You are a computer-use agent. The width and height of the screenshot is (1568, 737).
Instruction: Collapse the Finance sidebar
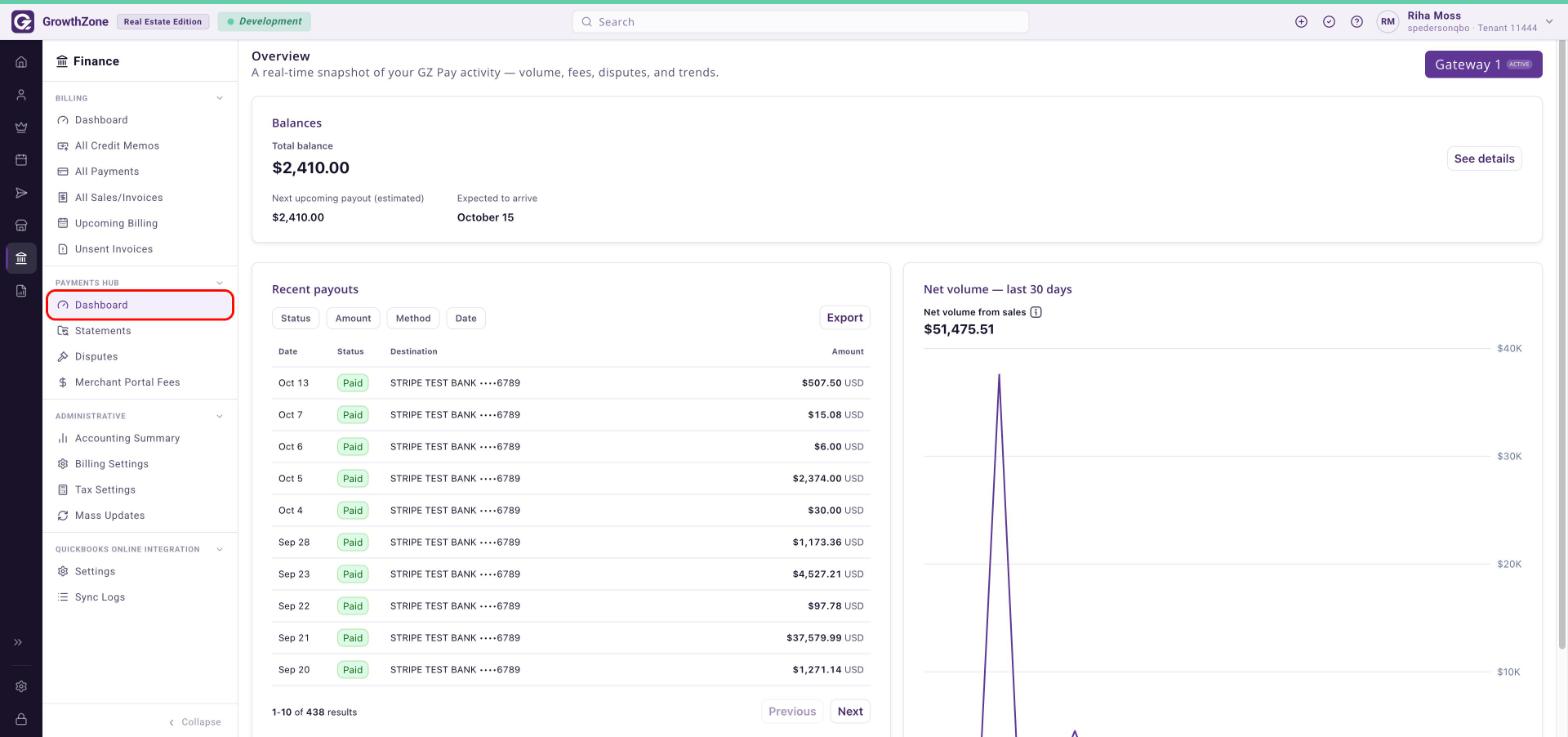[195, 722]
